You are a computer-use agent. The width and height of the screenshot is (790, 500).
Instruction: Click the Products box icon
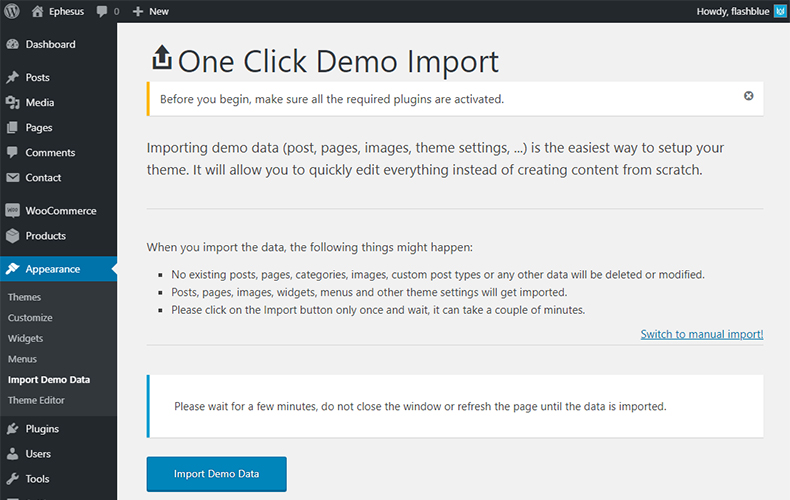13,236
